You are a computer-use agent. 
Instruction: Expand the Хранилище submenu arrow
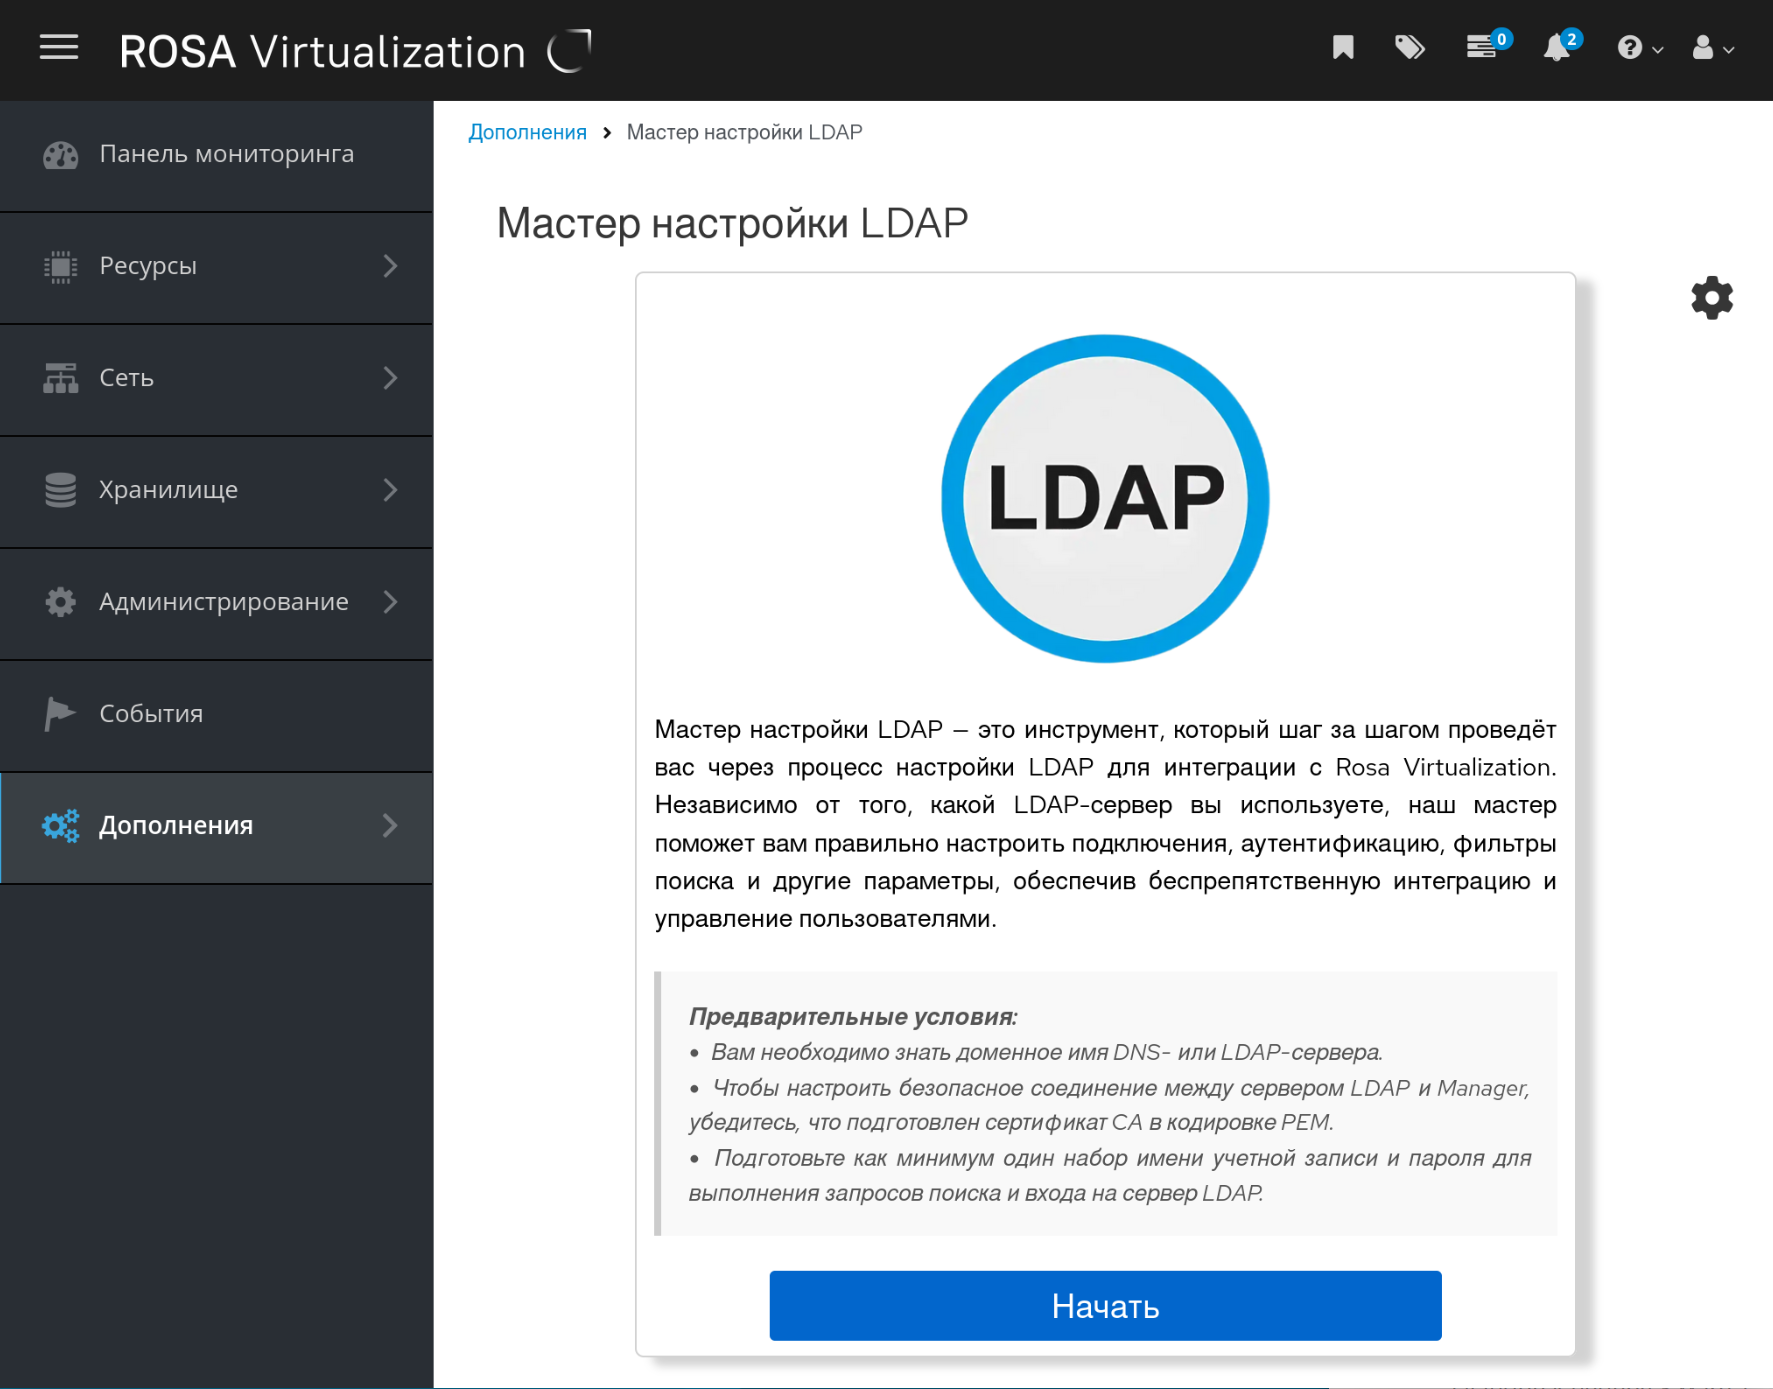pos(390,490)
